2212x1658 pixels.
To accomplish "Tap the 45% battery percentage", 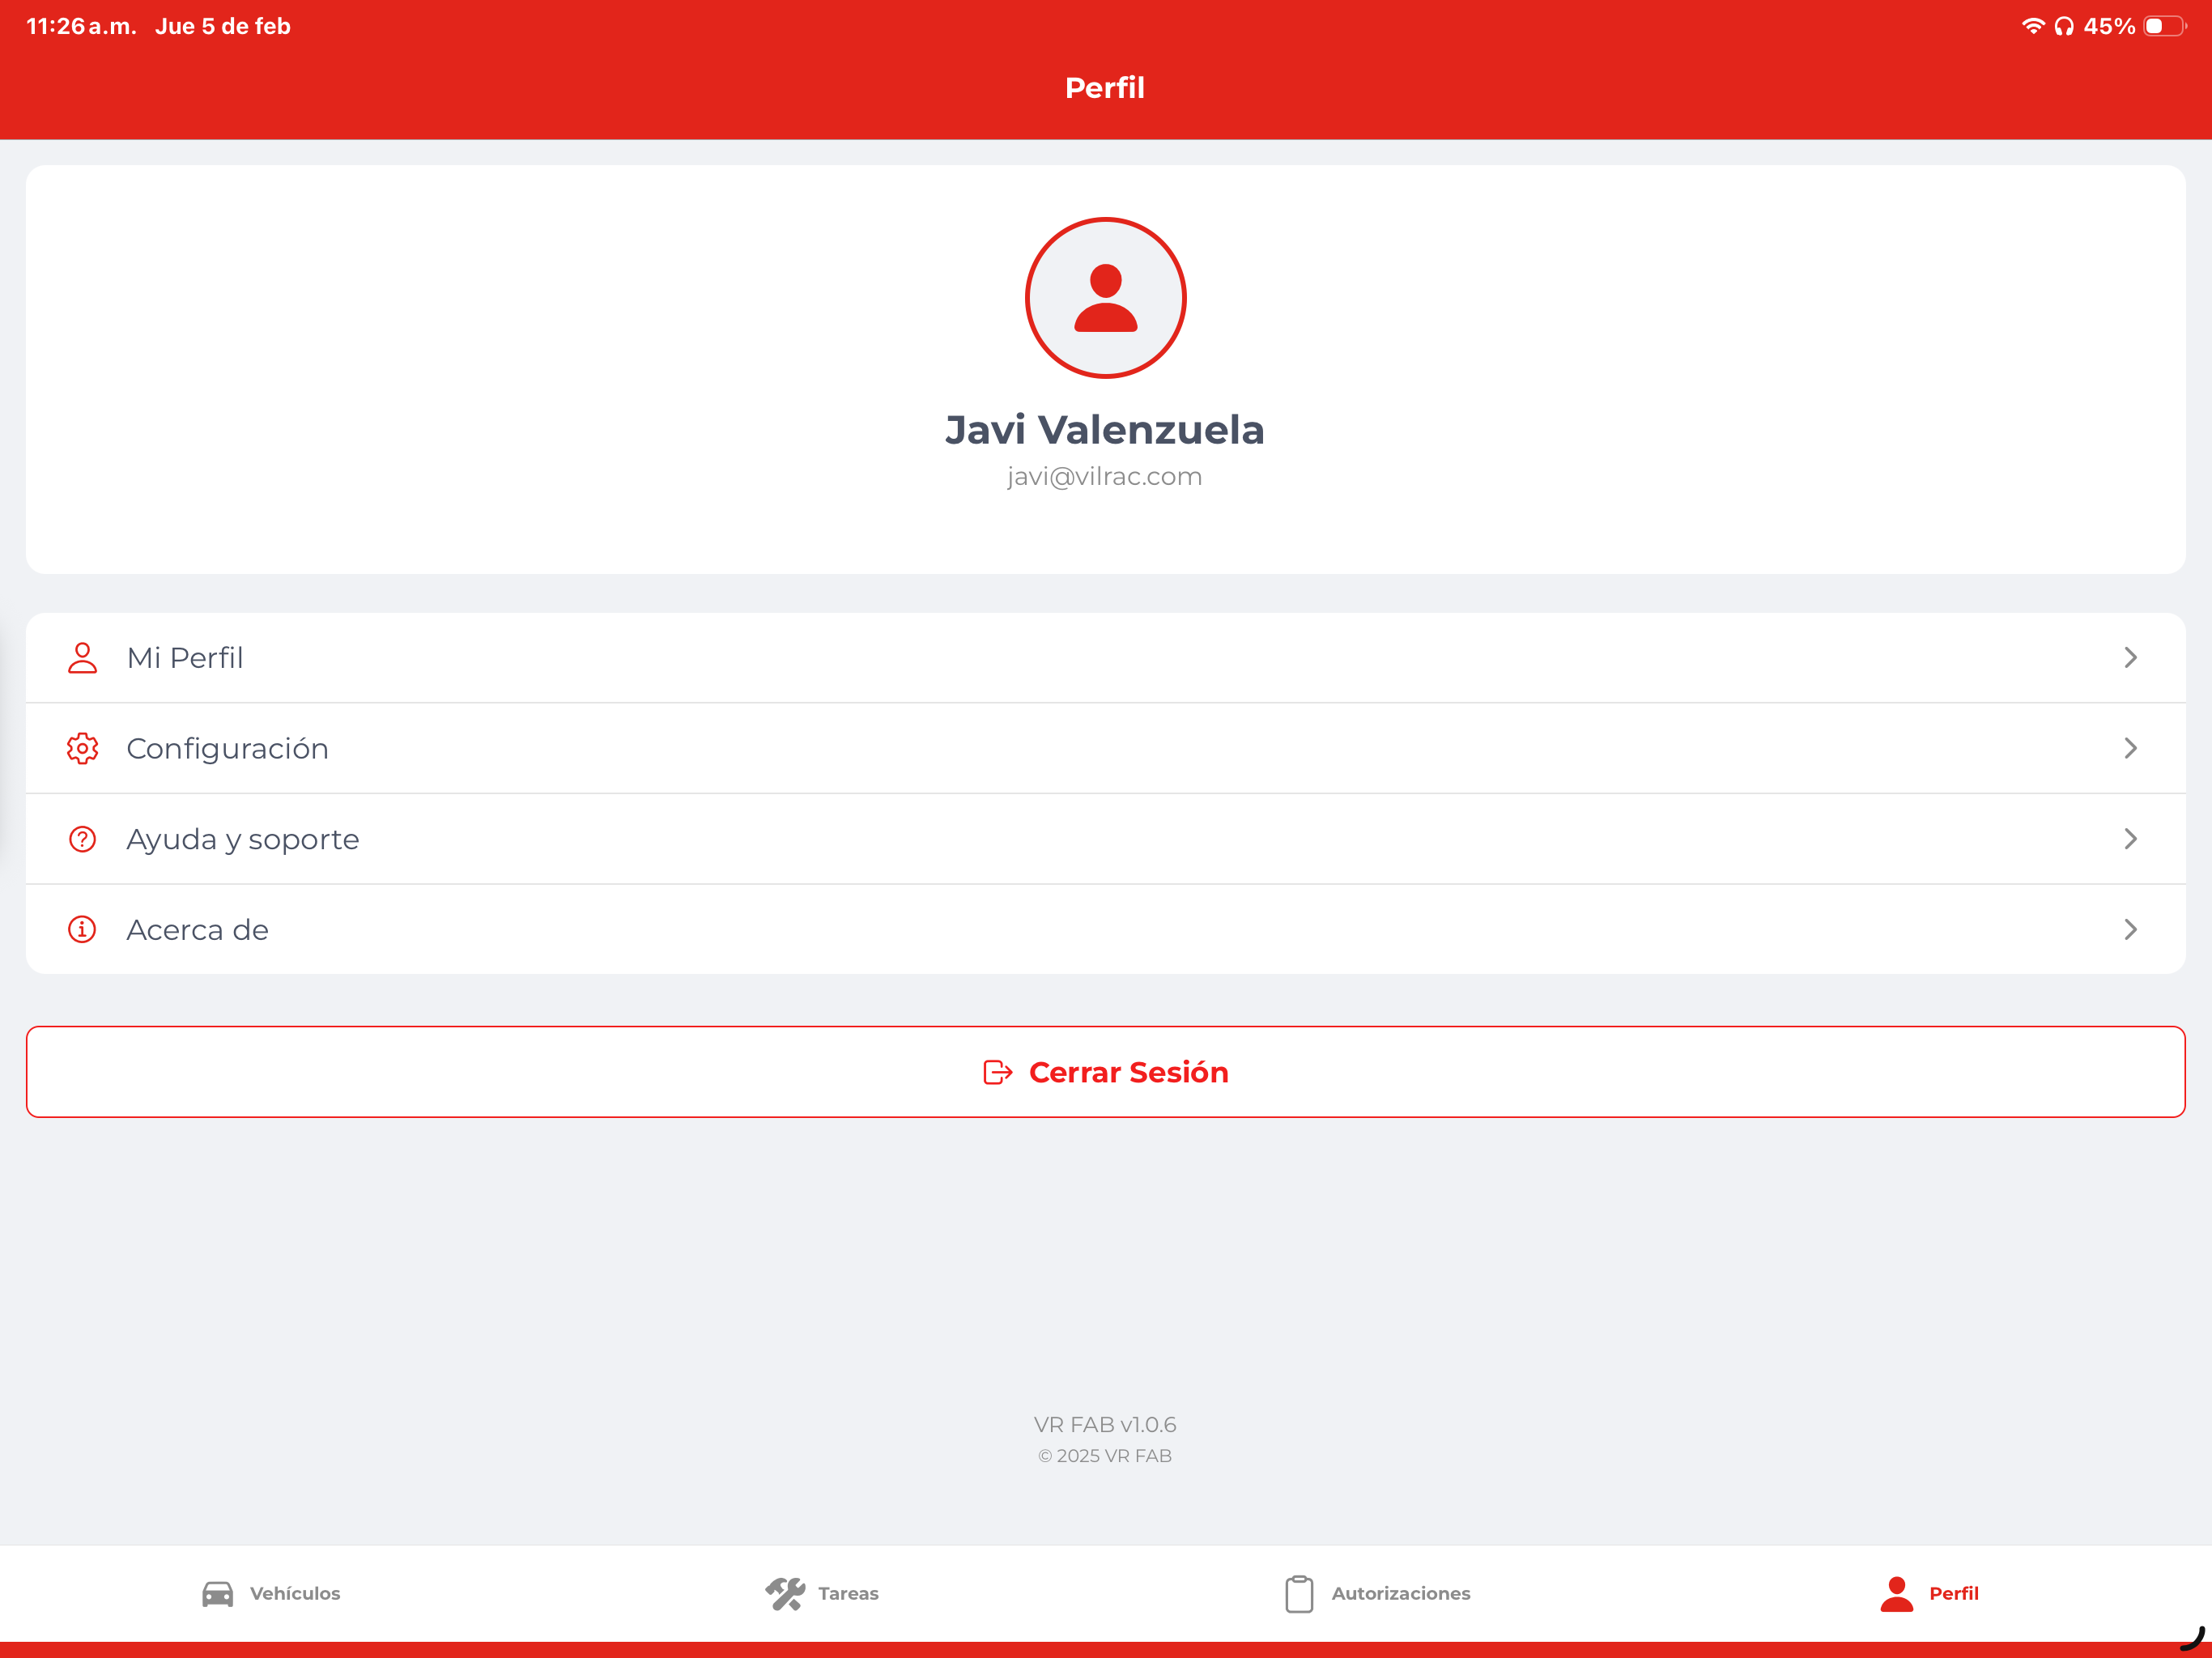I will point(2109,26).
